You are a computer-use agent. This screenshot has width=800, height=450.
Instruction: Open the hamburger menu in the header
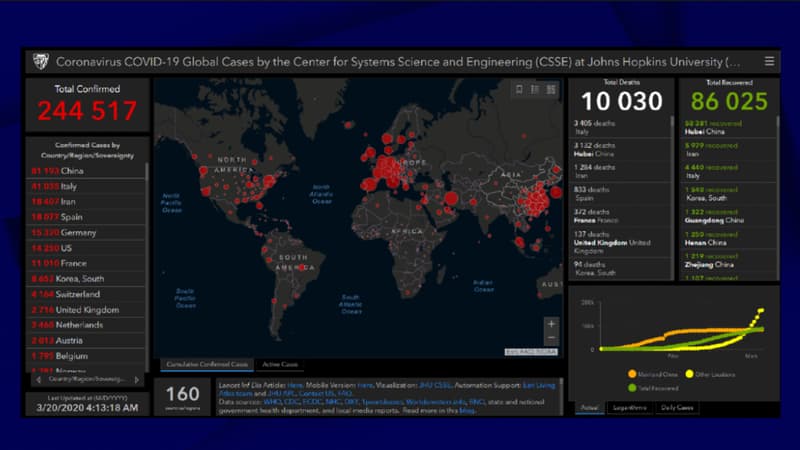[769, 62]
